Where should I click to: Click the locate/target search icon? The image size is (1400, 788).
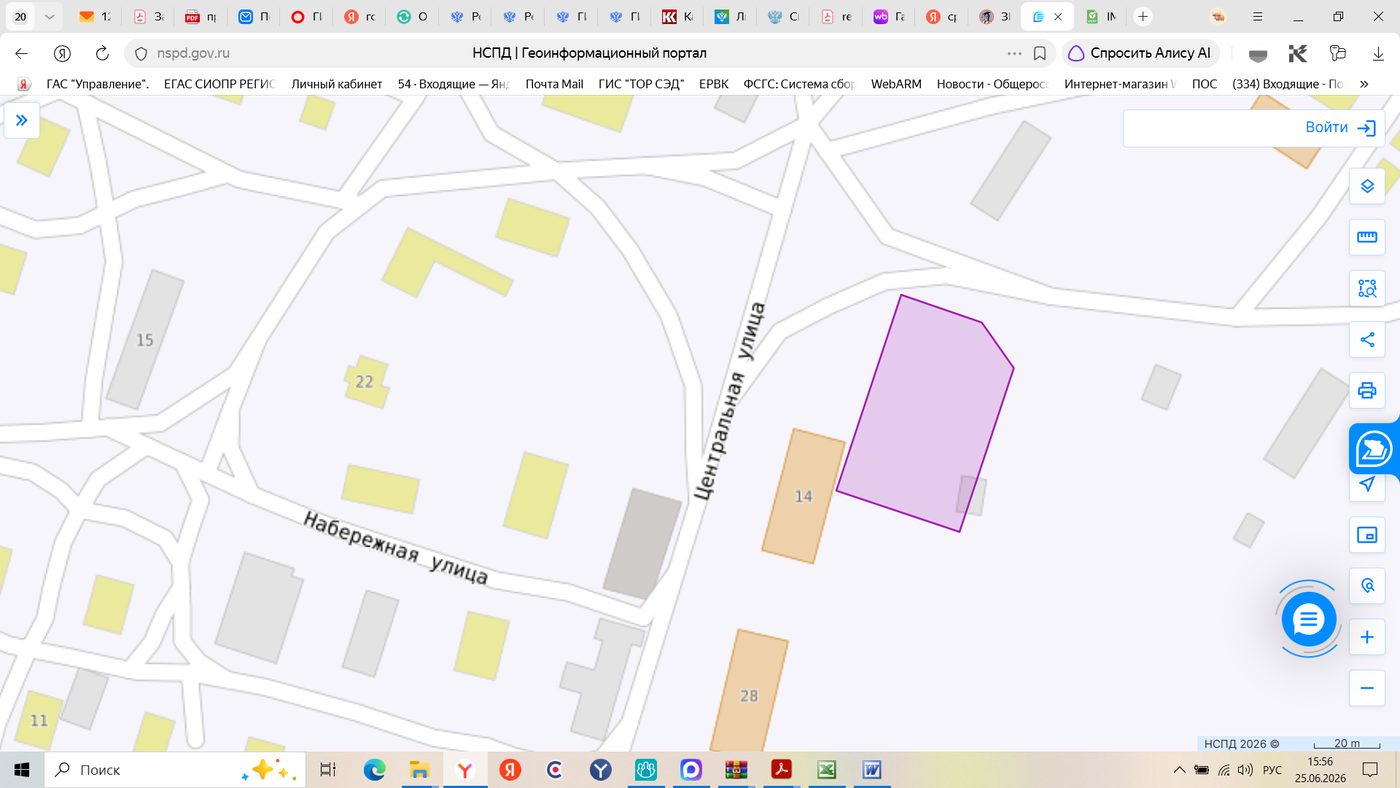point(1367,586)
